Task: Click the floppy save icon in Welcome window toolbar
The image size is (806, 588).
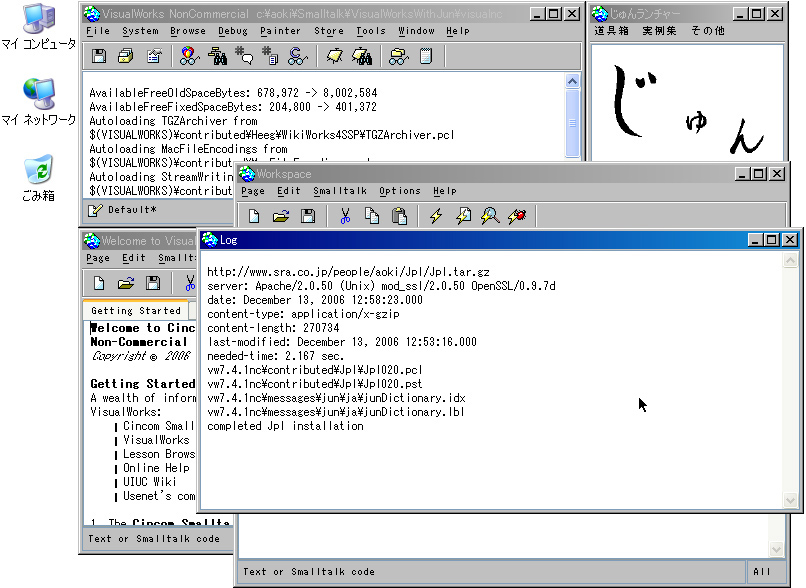Action: pos(153,283)
